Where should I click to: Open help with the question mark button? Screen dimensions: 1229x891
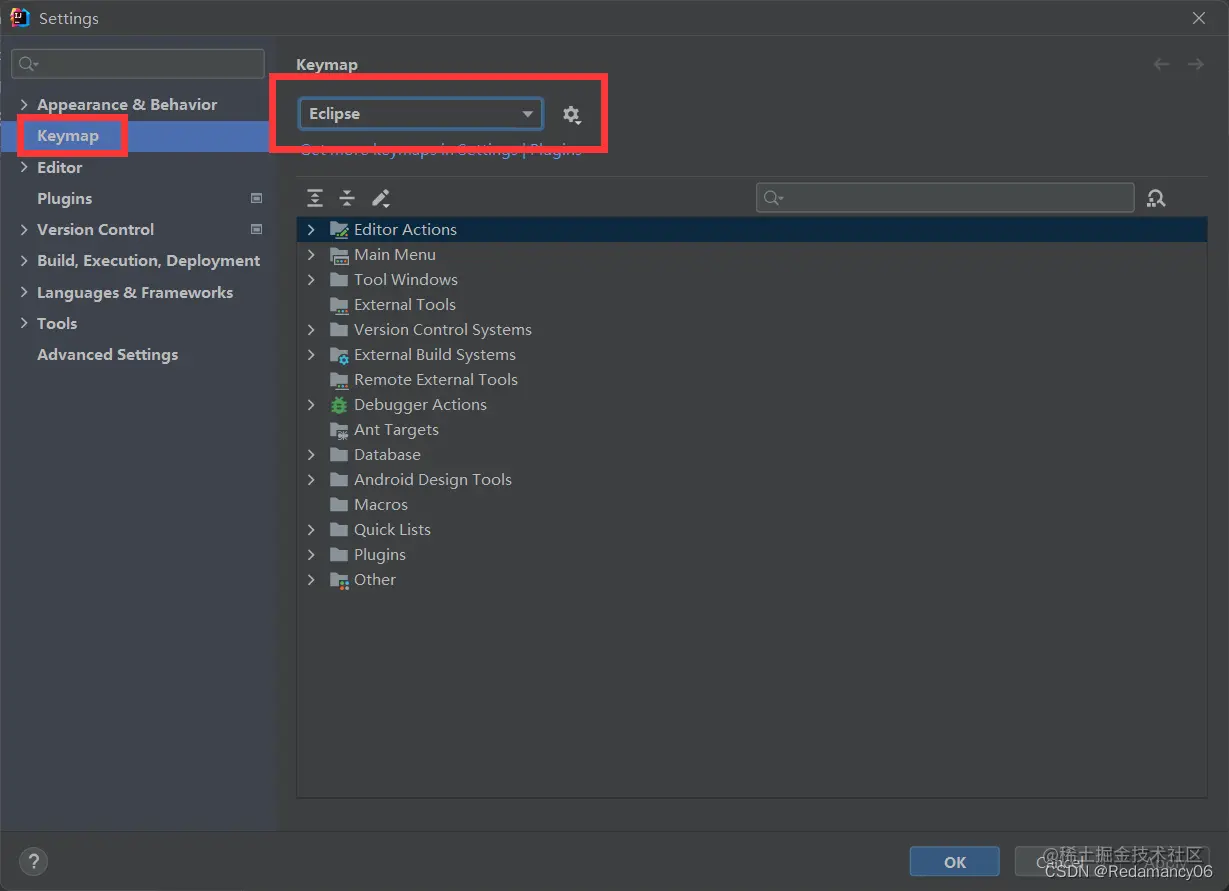coord(33,861)
